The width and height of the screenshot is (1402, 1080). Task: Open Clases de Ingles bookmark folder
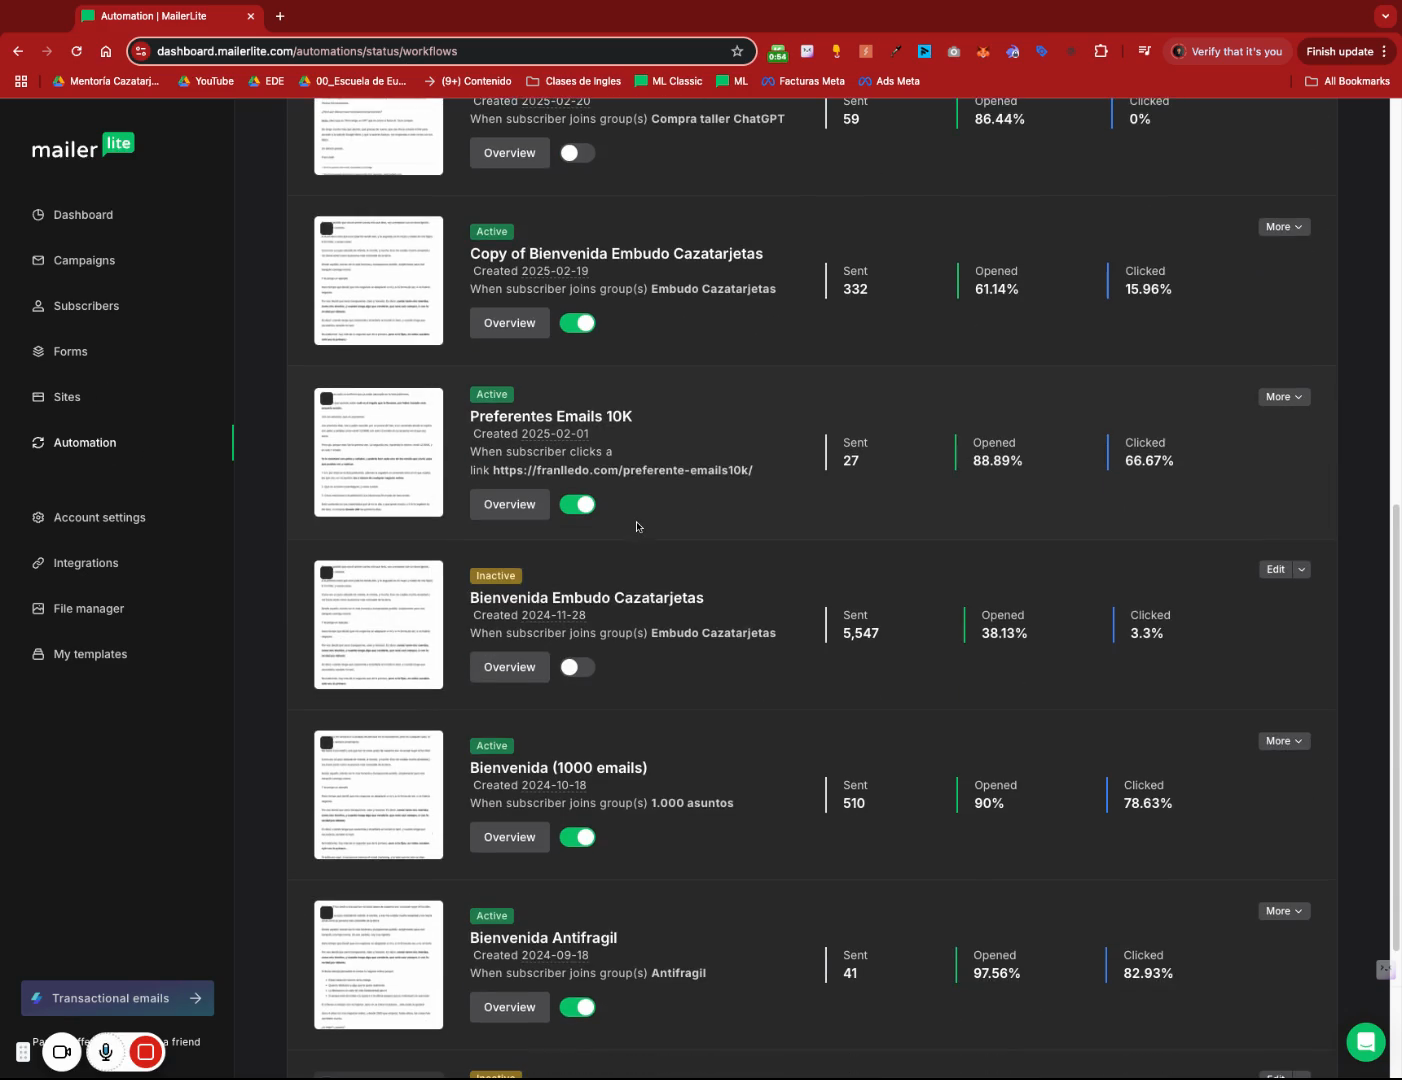574,81
